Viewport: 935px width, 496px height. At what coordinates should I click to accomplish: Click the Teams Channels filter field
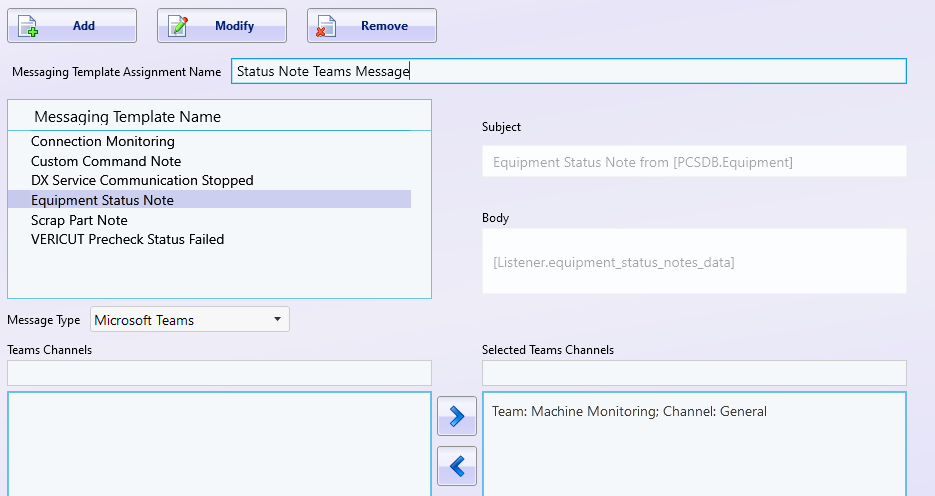pos(219,373)
